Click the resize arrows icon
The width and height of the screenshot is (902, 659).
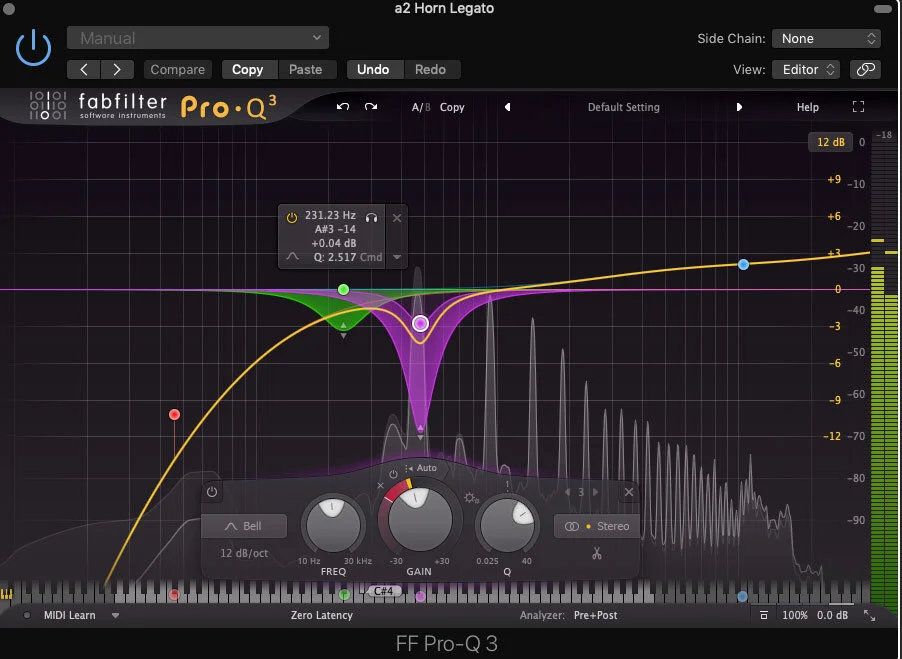869,616
